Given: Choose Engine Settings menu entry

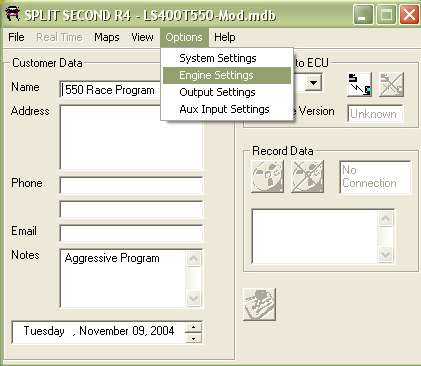Looking at the screenshot, I should (x=227, y=75).
